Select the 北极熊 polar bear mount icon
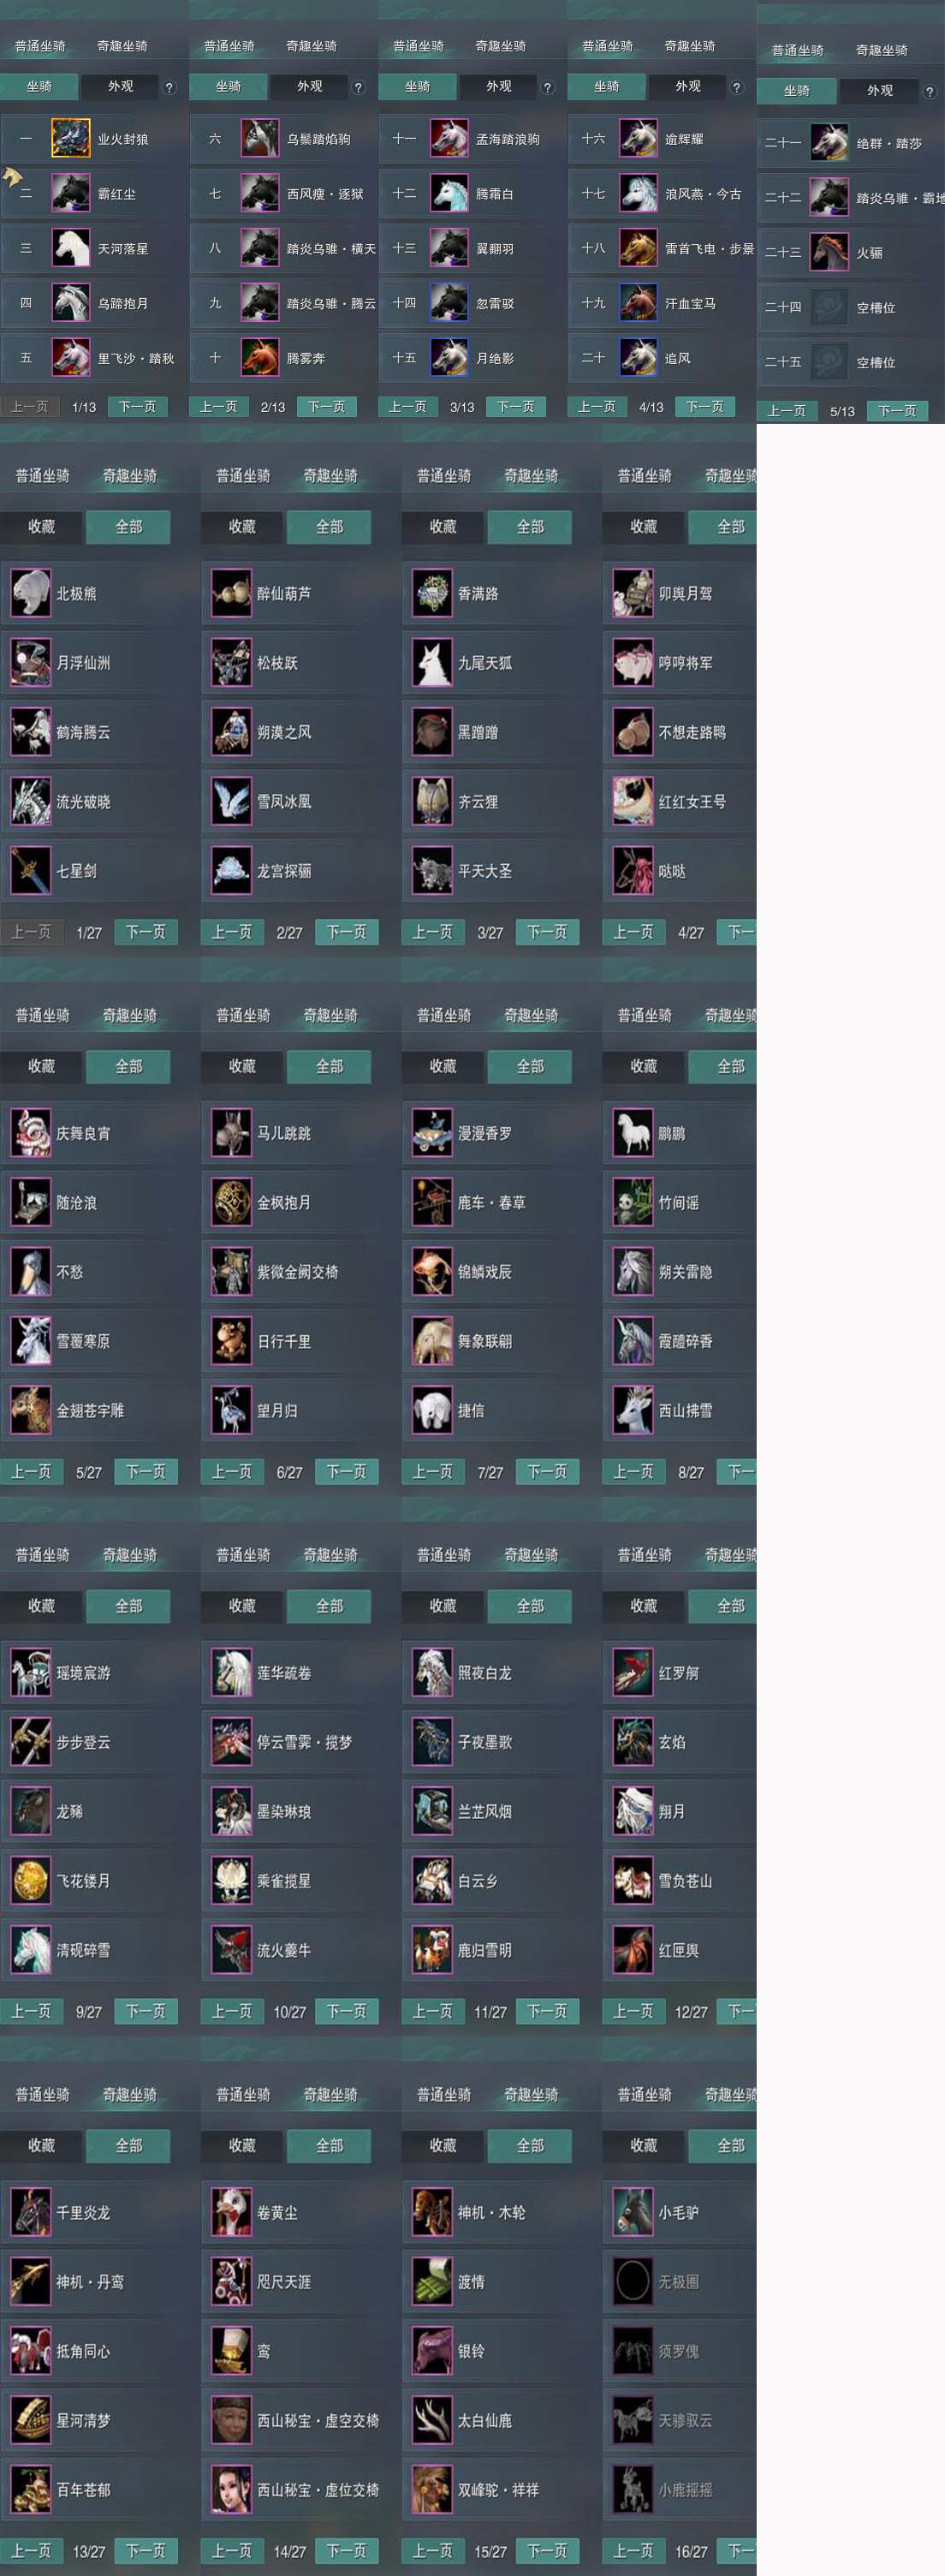Viewport: 945px width, 2576px height. [x=31, y=593]
